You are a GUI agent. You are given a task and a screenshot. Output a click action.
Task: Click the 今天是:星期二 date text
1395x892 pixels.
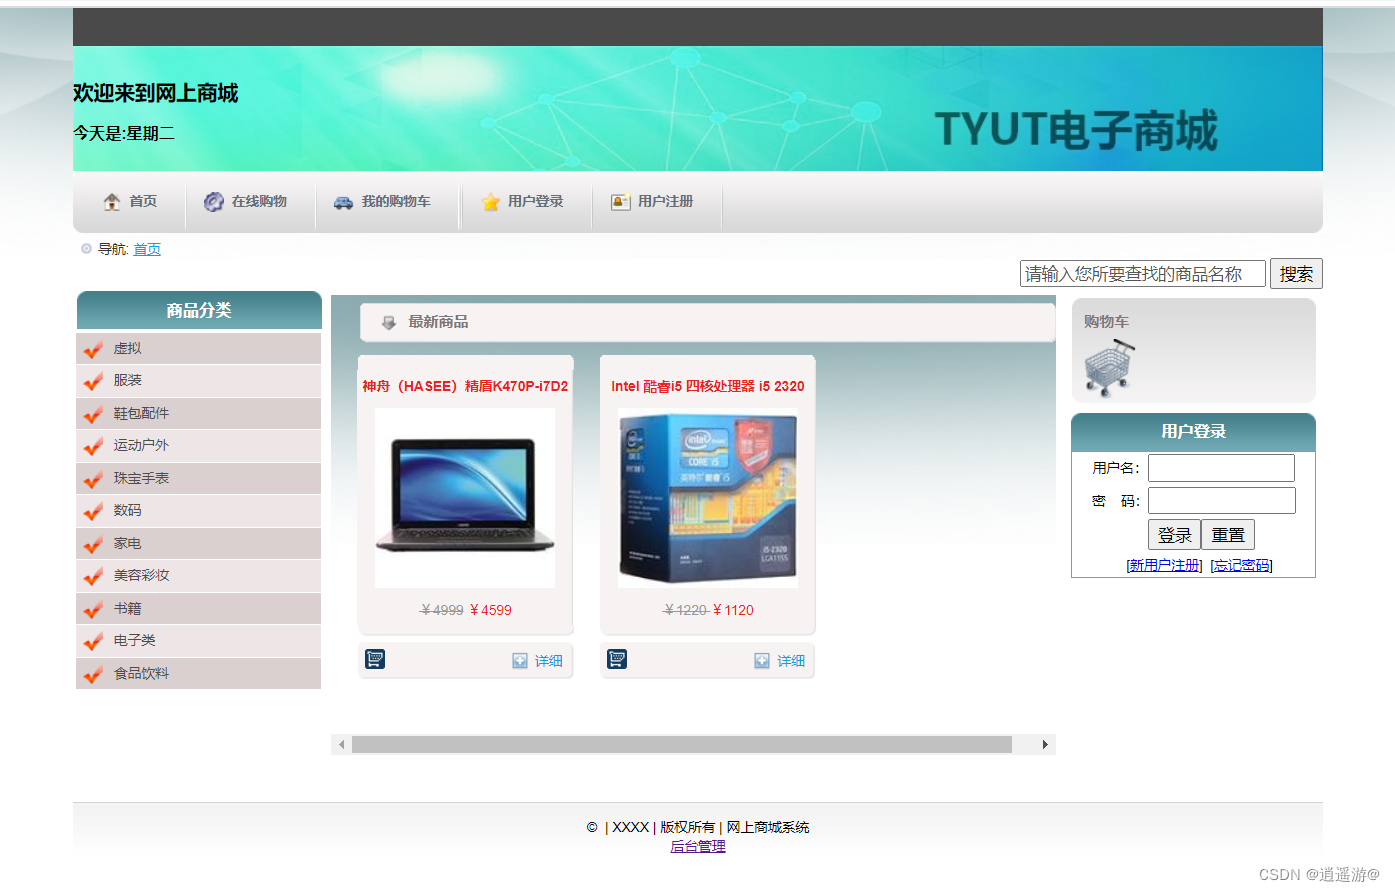pyautogui.click(x=124, y=133)
